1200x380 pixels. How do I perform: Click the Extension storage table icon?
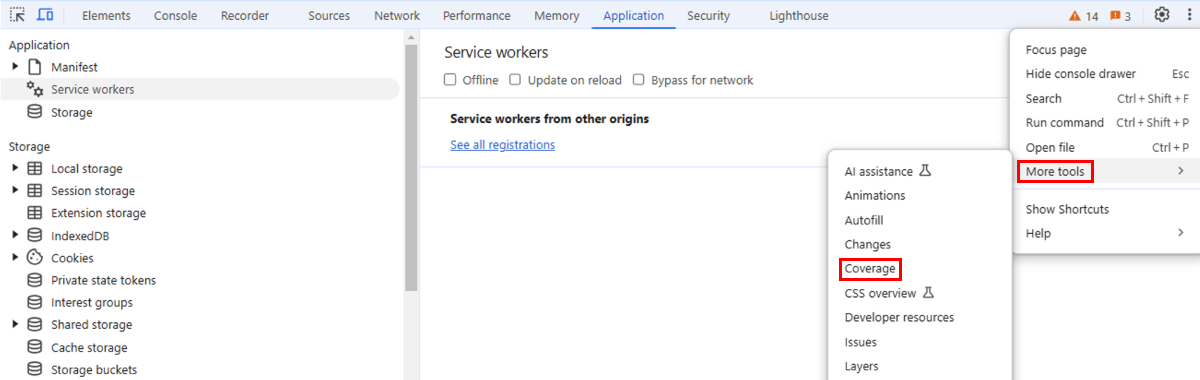click(35, 213)
